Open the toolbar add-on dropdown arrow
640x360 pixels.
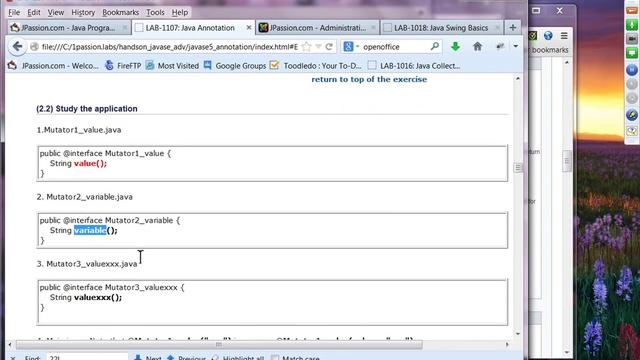516,47
